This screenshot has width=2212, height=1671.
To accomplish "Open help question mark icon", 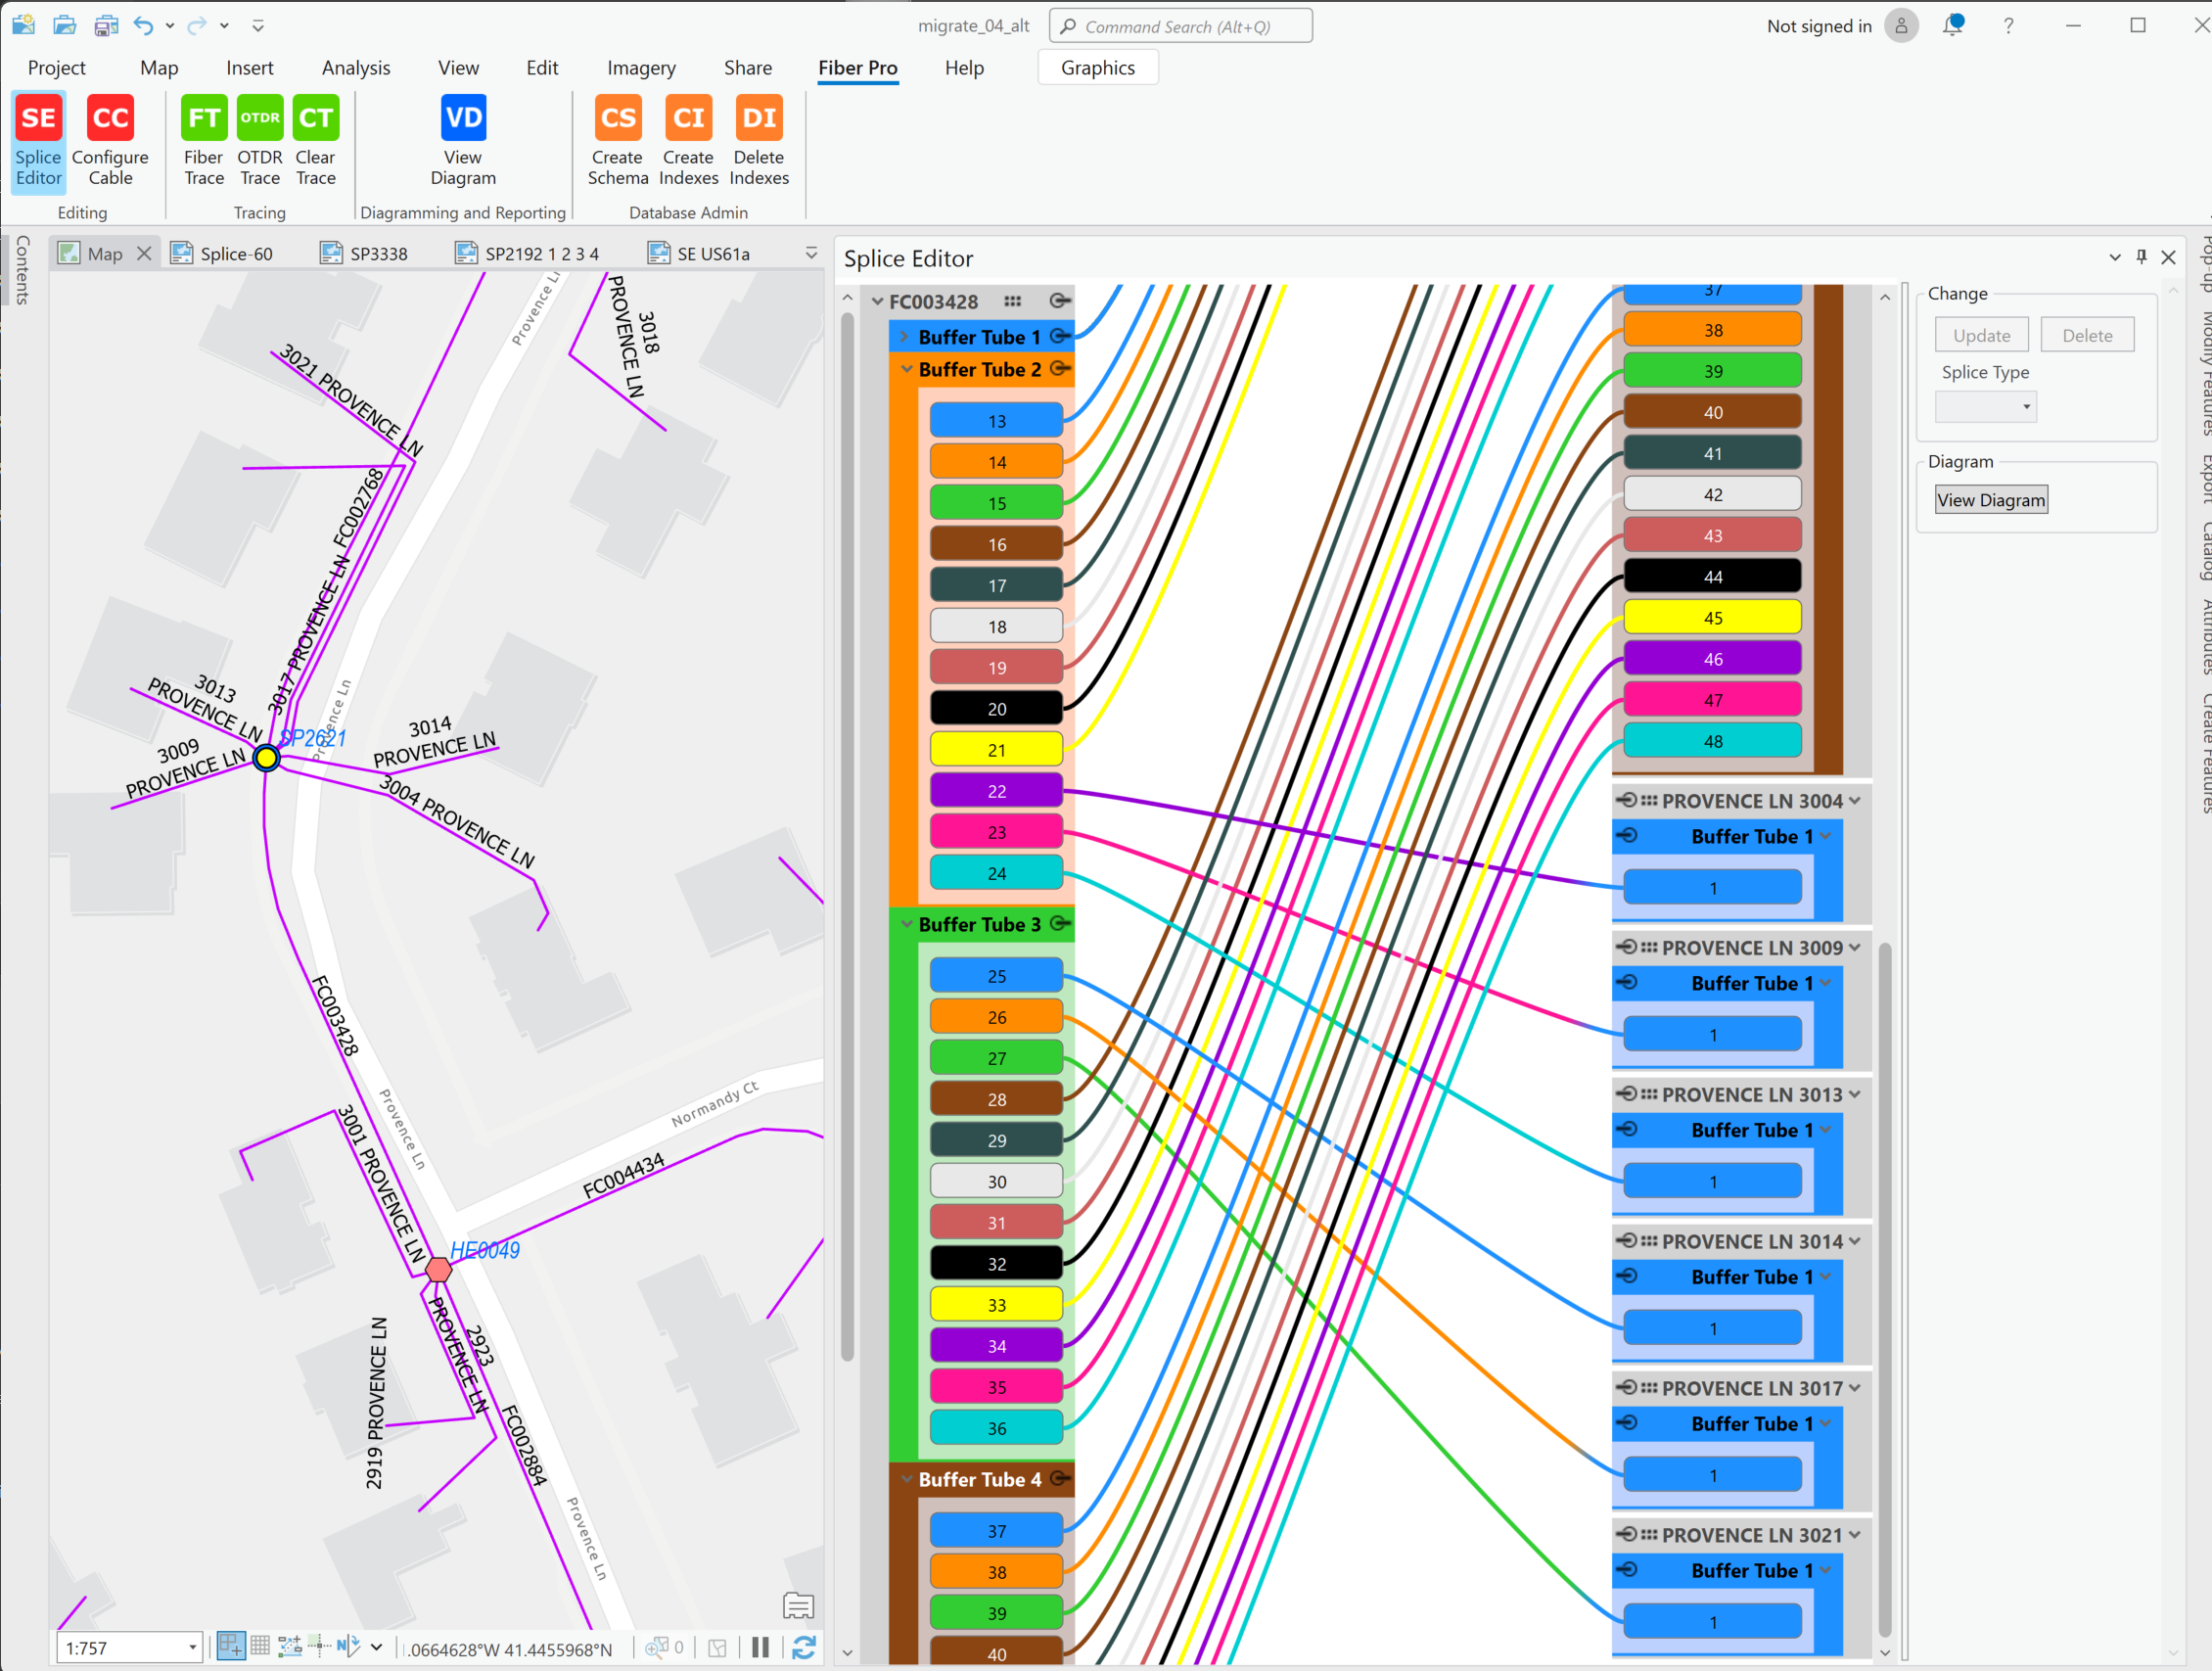I will [x=2008, y=26].
